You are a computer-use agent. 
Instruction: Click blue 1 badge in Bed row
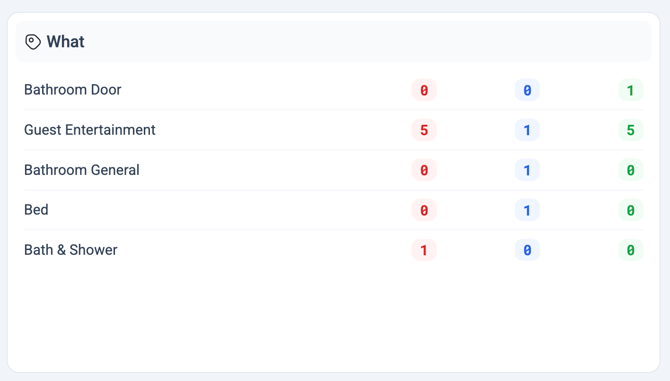tap(527, 210)
